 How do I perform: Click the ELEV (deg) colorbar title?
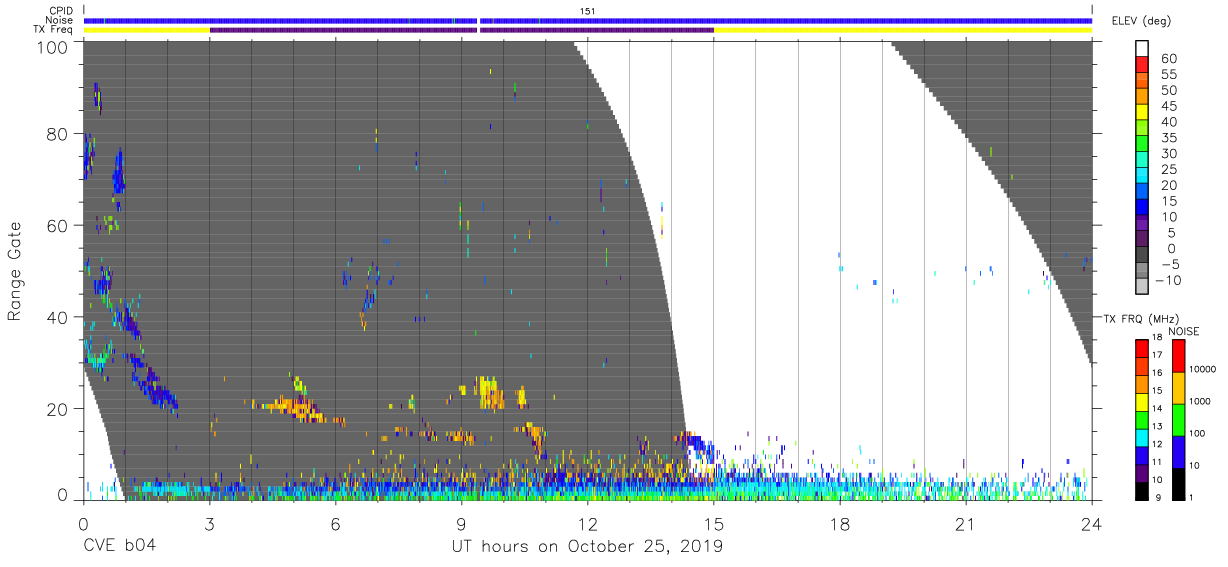point(1144,23)
